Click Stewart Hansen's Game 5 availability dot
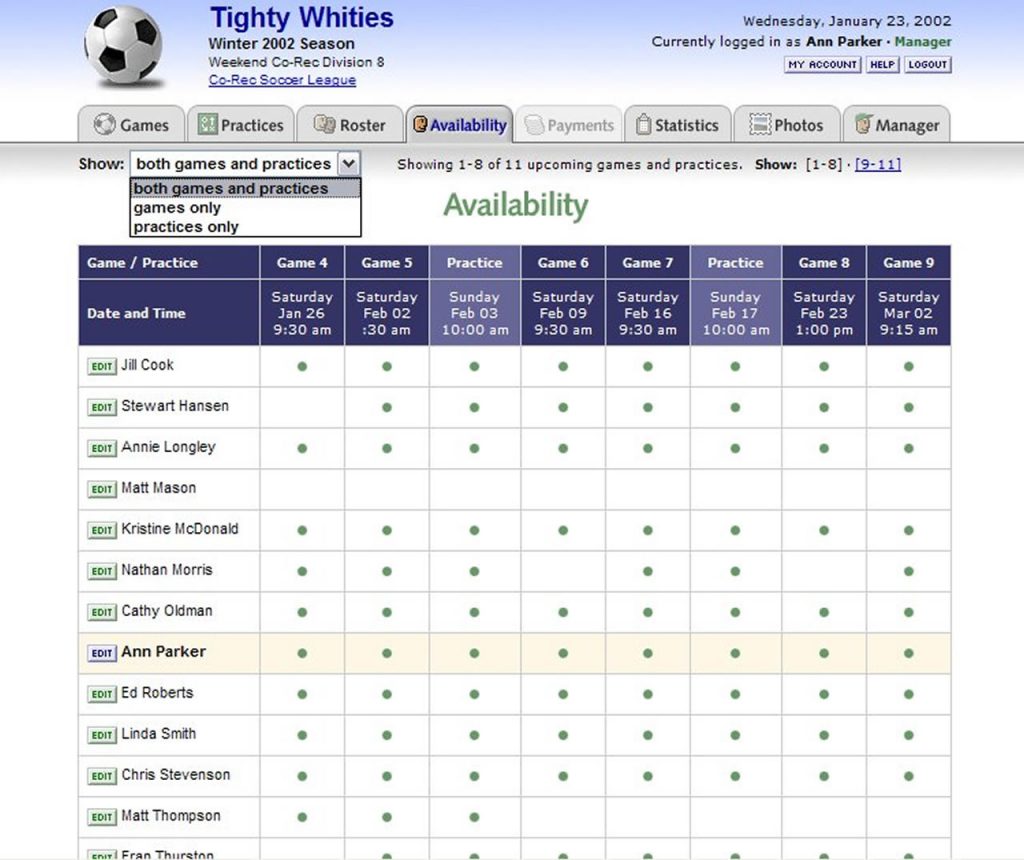1024x860 pixels. [x=387, y=407]
